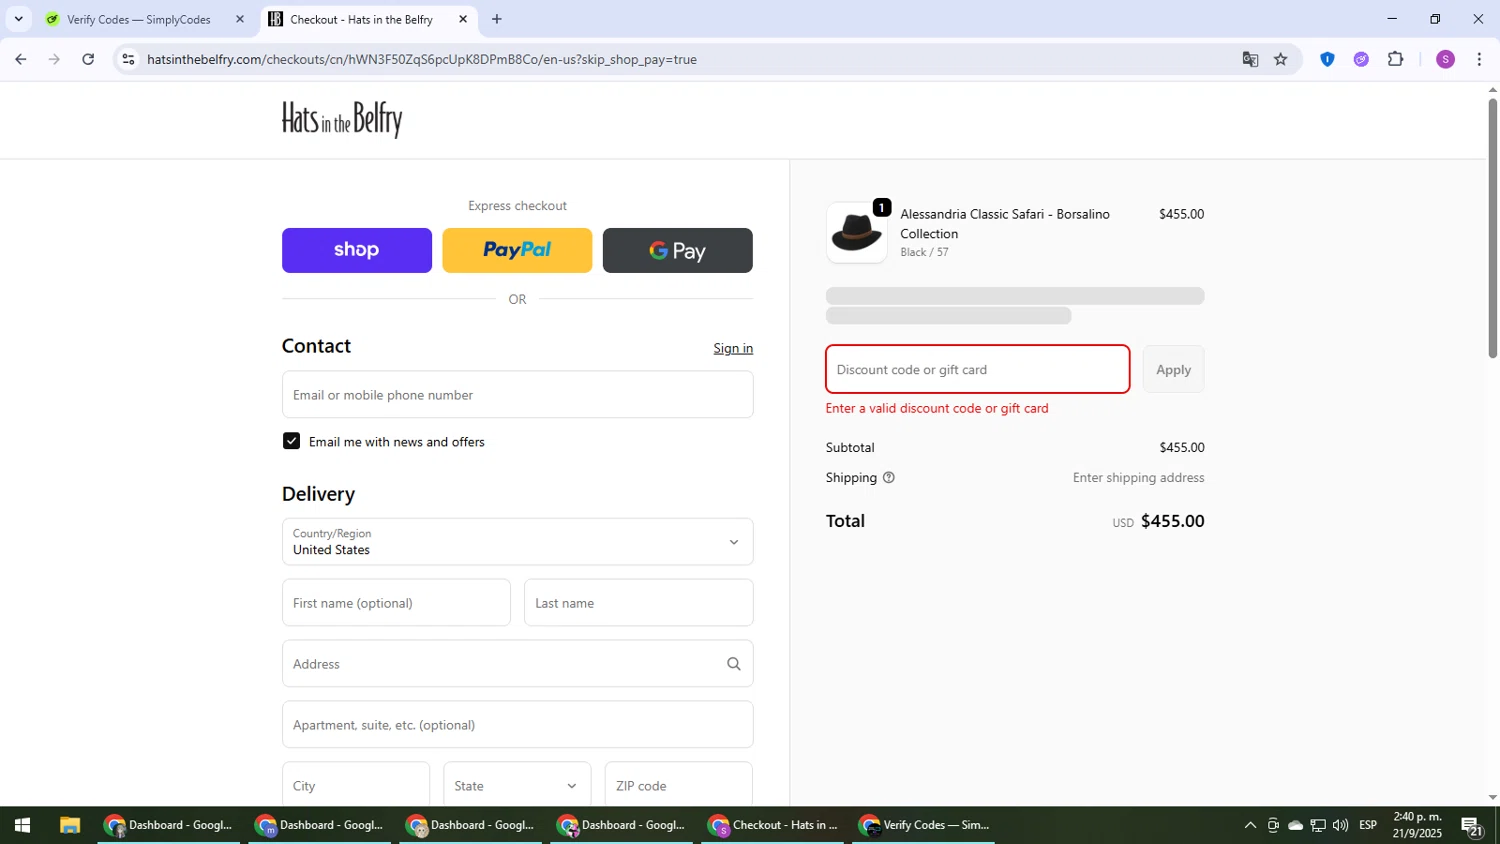Open the Windows Start menu

pos(22,825)
